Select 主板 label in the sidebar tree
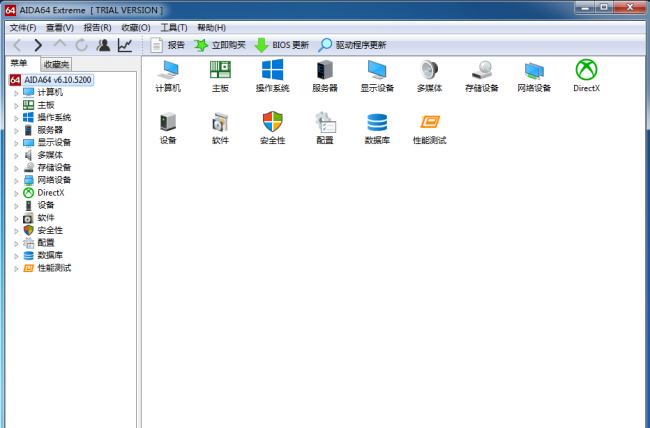 pos(46,105)
